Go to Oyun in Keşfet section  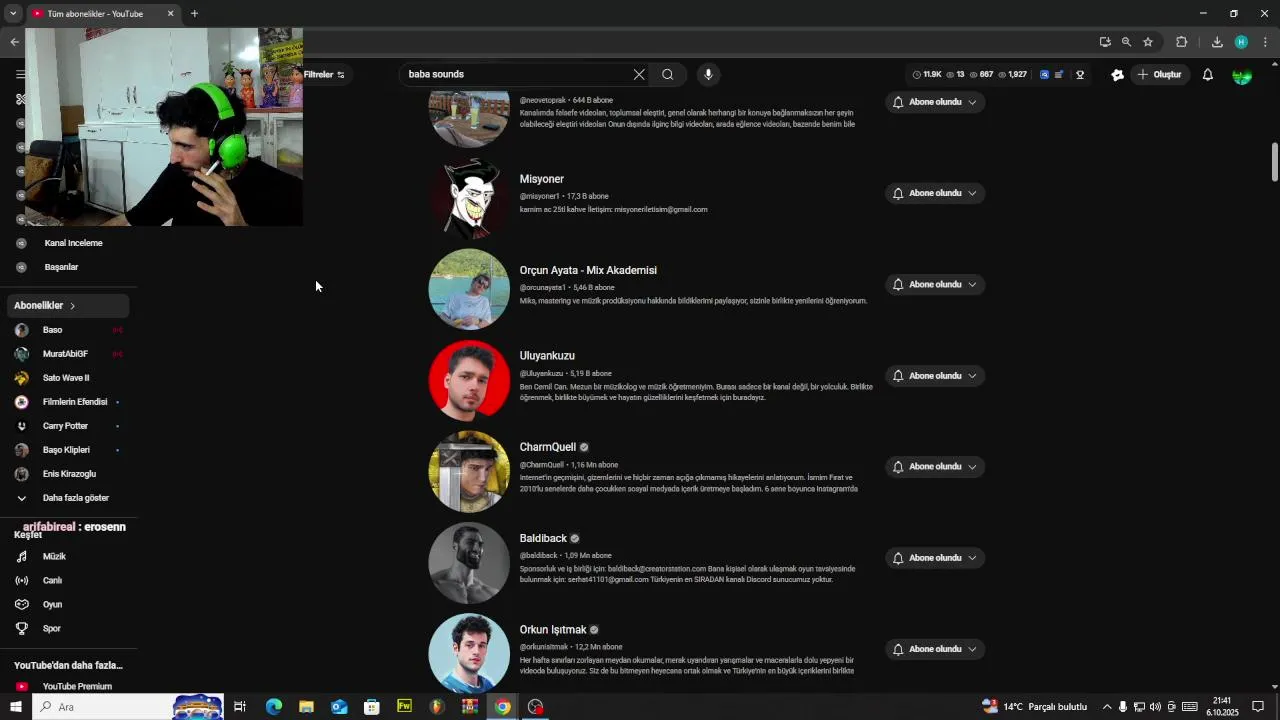tap(68, 604)
